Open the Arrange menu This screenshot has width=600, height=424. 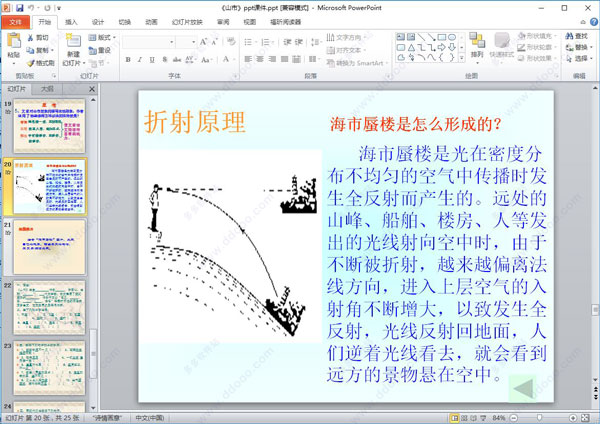pyautogui.click(x=477, y=48)
